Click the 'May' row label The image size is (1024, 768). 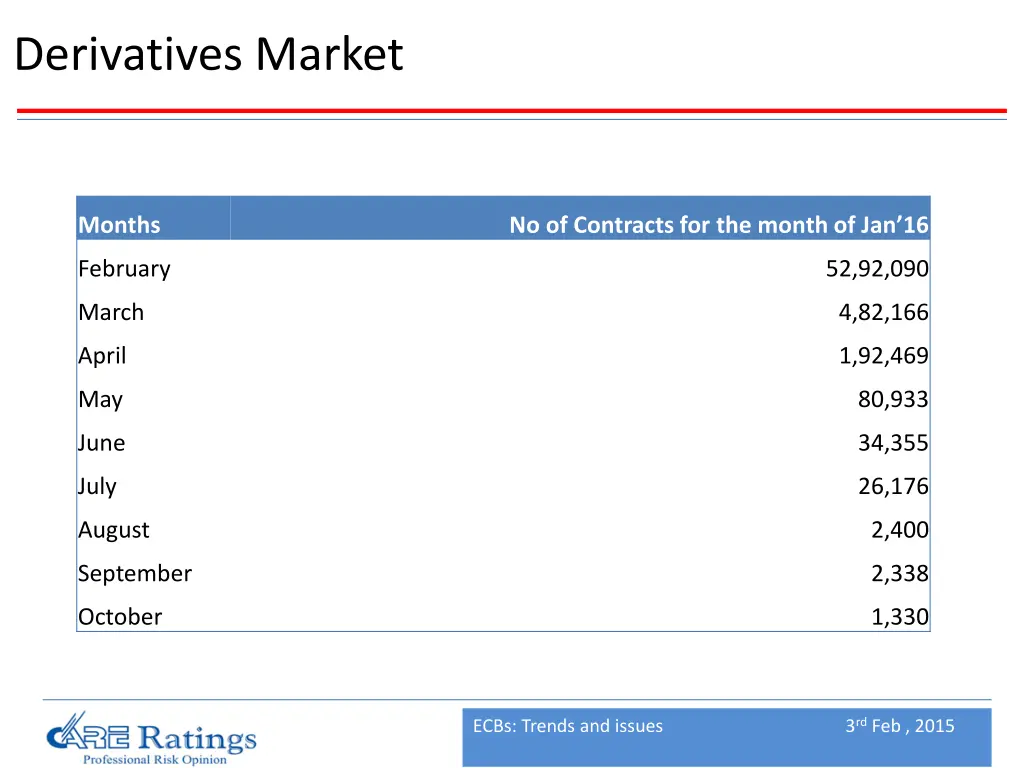tap(101, 400)
